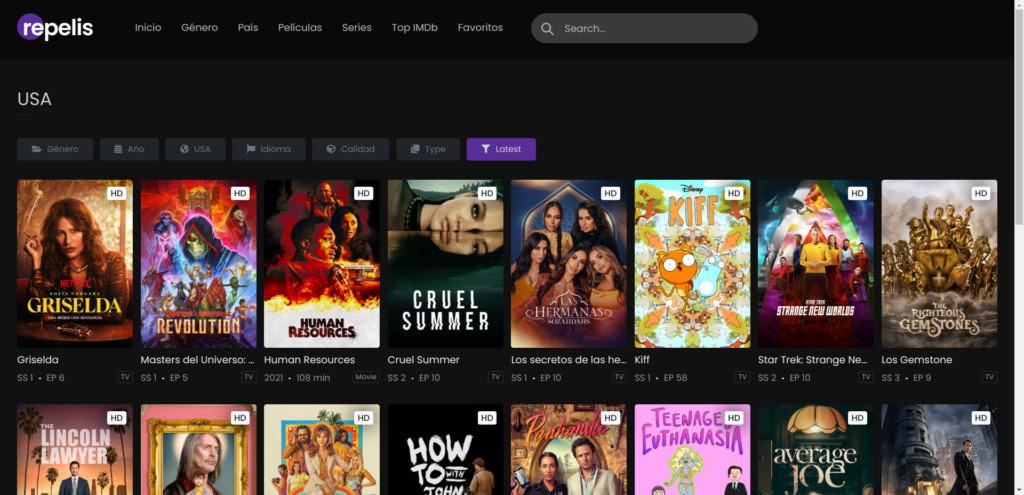
Task: Open the Type filter dropdown
Action: [428, 149]
